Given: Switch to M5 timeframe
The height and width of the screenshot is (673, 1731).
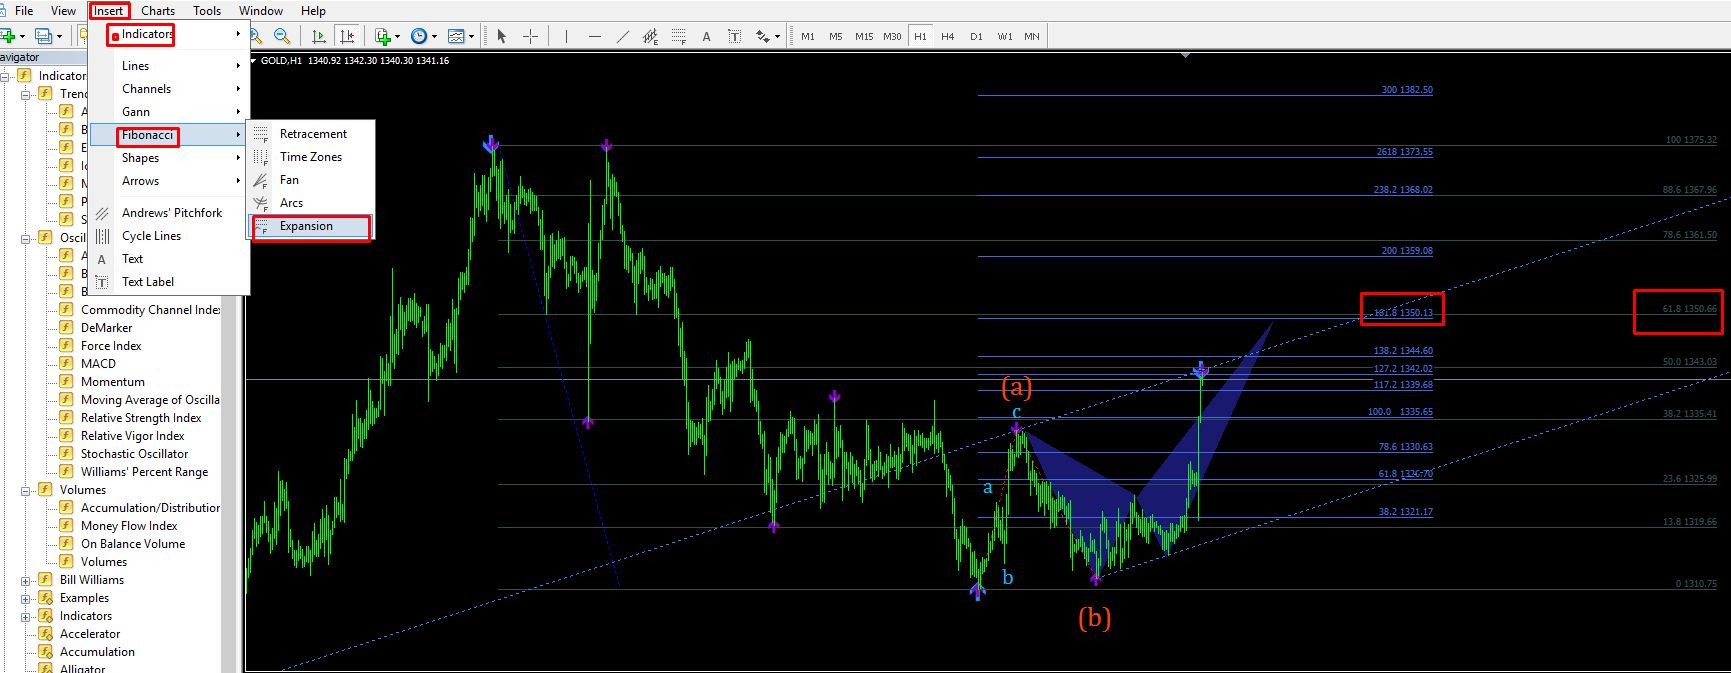Looking at the screenshot, I should (x=836, y=36).
